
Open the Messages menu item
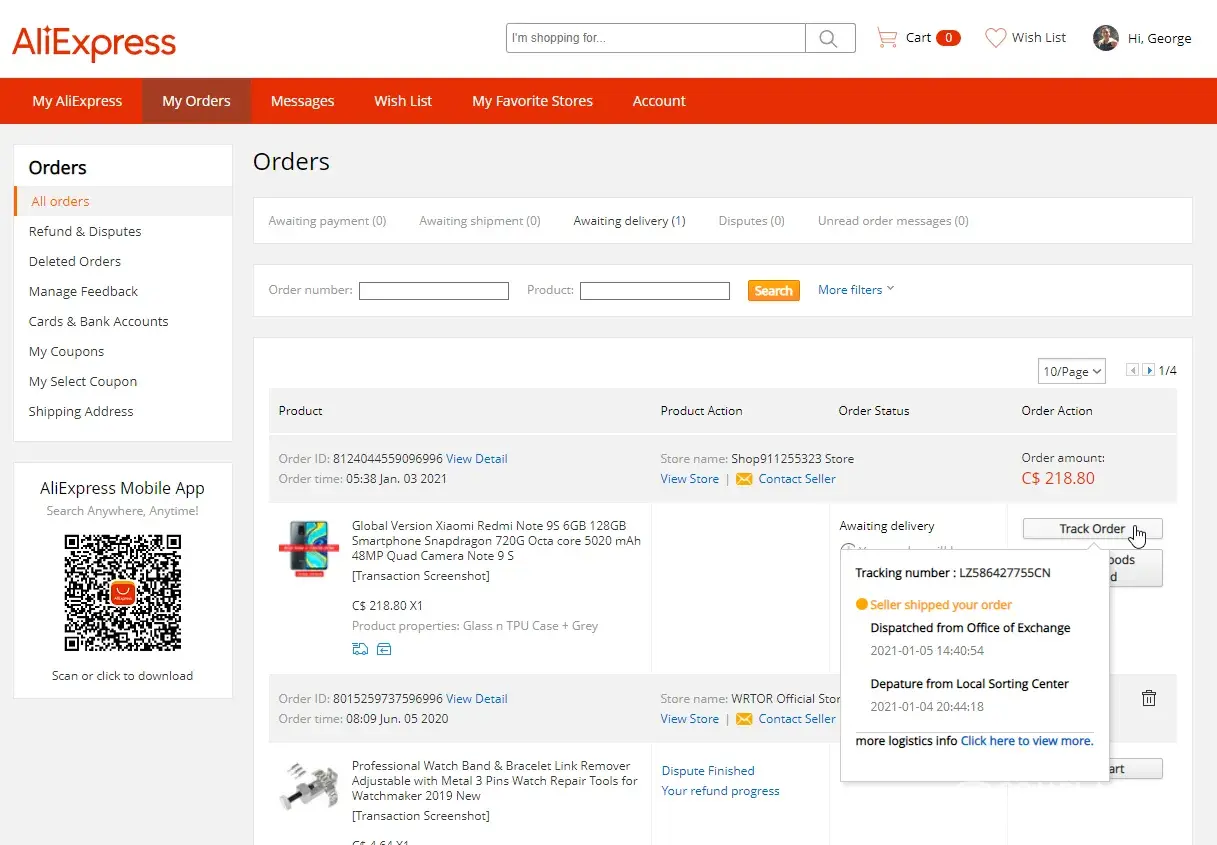302,101
